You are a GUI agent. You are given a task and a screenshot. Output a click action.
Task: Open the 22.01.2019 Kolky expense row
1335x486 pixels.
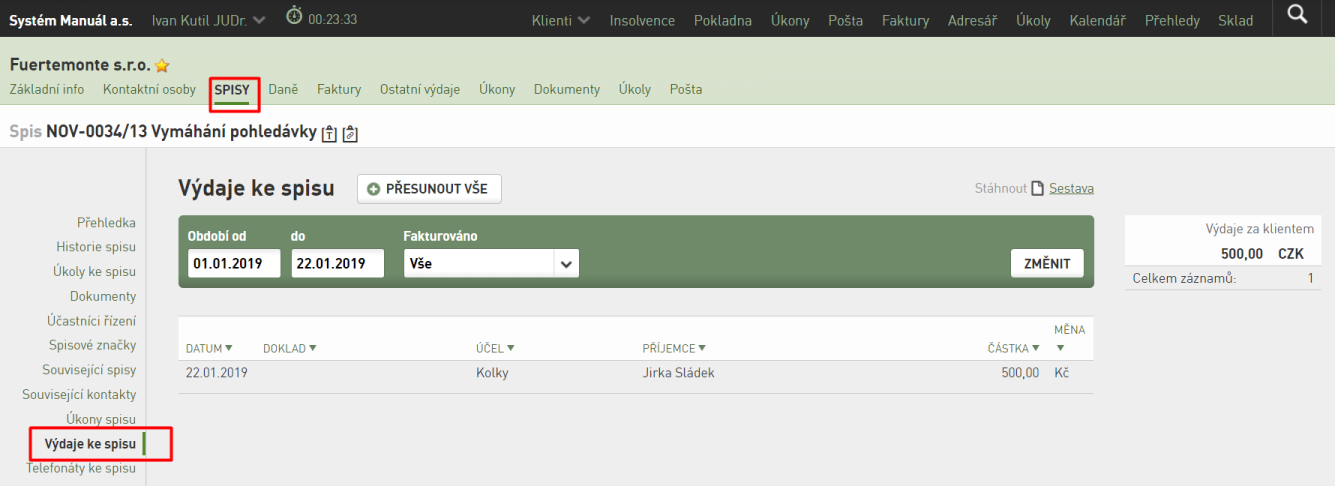pyautogui.click(x=636, y=373)
